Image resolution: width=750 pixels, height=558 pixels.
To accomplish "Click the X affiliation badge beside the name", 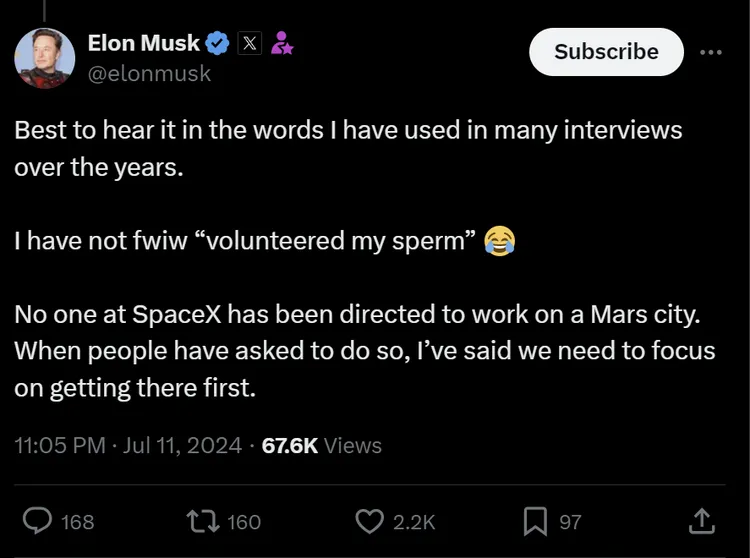I will 251,43.
